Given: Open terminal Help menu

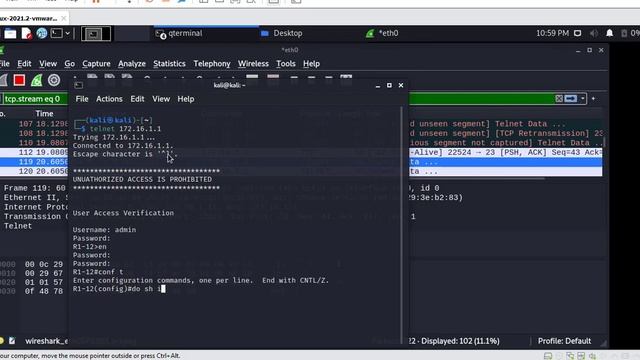Looking at the screenshot, I should pos(186,99).
